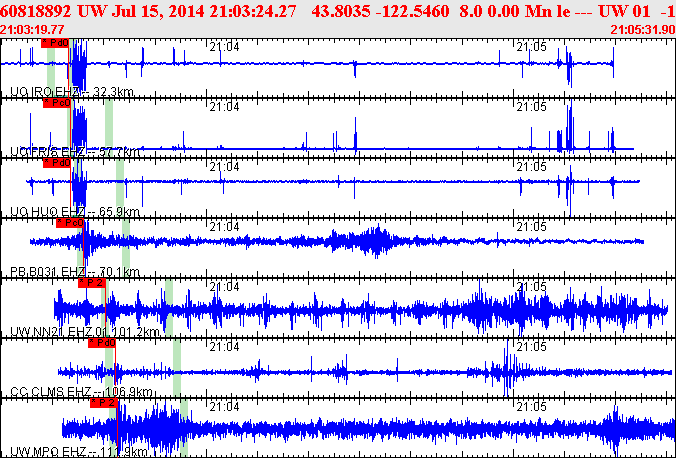Viewport: 676px width, 458px height.
Task: Click the UO HUO EHZ station label
Action: click(75, 212)
